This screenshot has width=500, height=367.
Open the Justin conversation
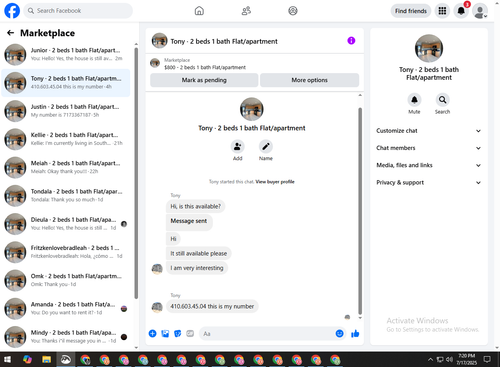[66, 111]
